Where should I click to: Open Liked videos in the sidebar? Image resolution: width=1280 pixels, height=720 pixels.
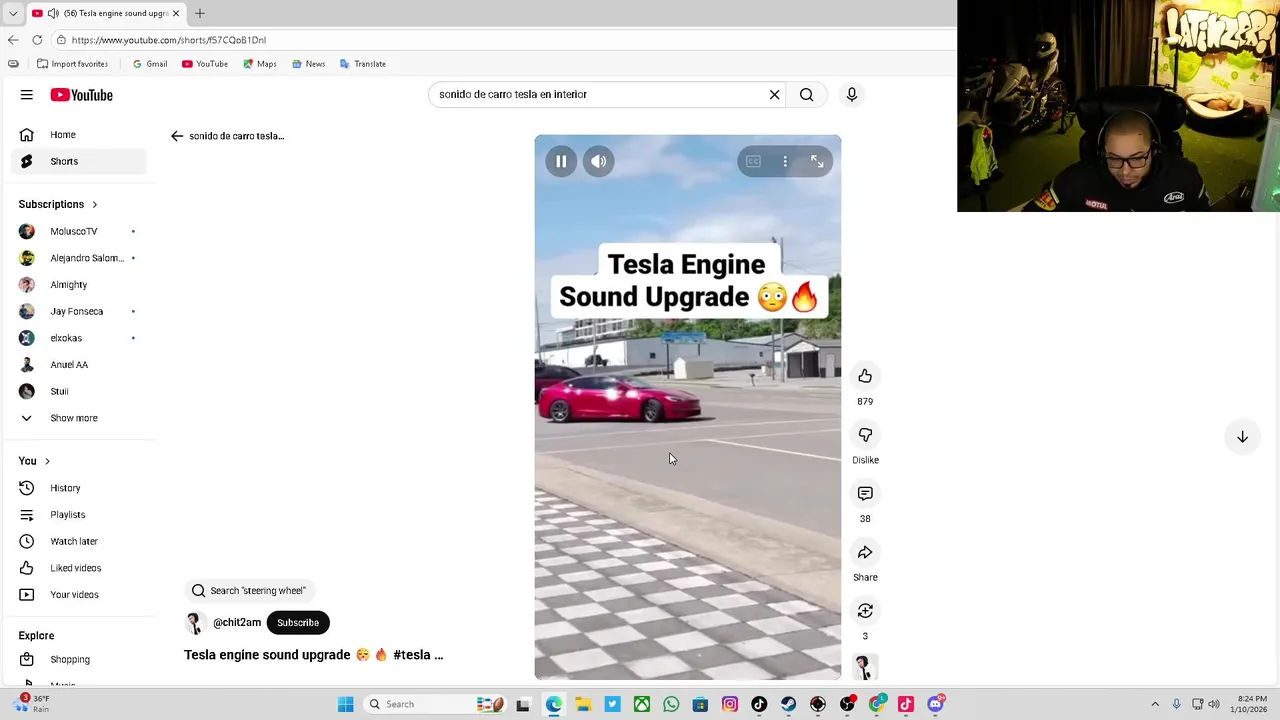pos(79,568)
